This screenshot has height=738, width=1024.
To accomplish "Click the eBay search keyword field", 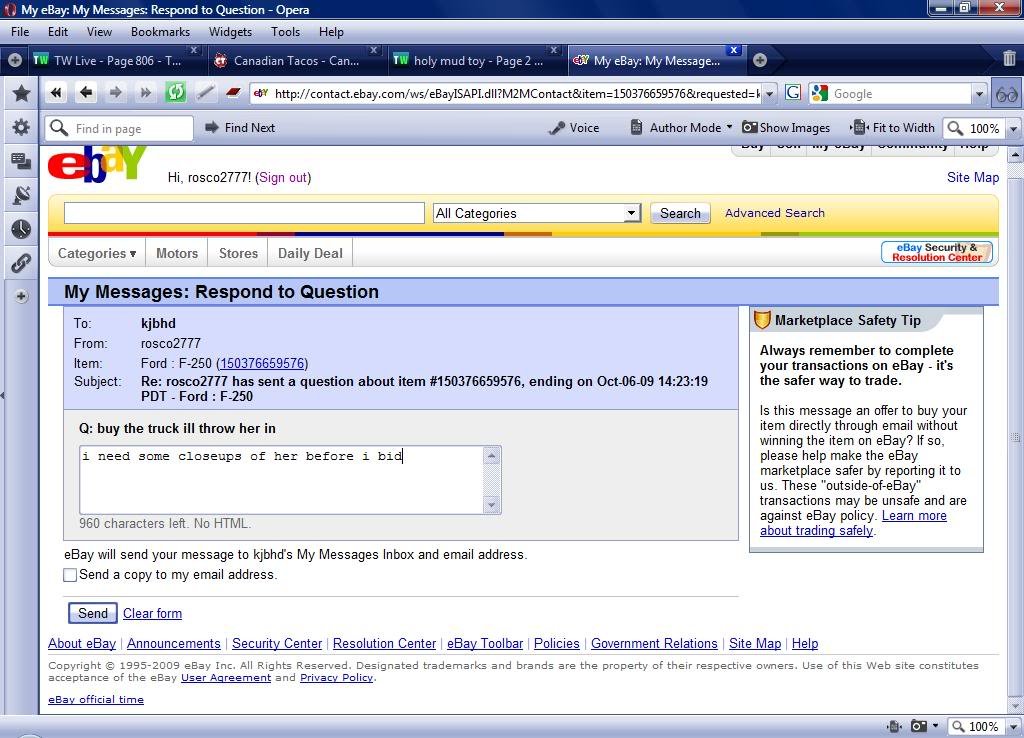I will coord(244,213).
